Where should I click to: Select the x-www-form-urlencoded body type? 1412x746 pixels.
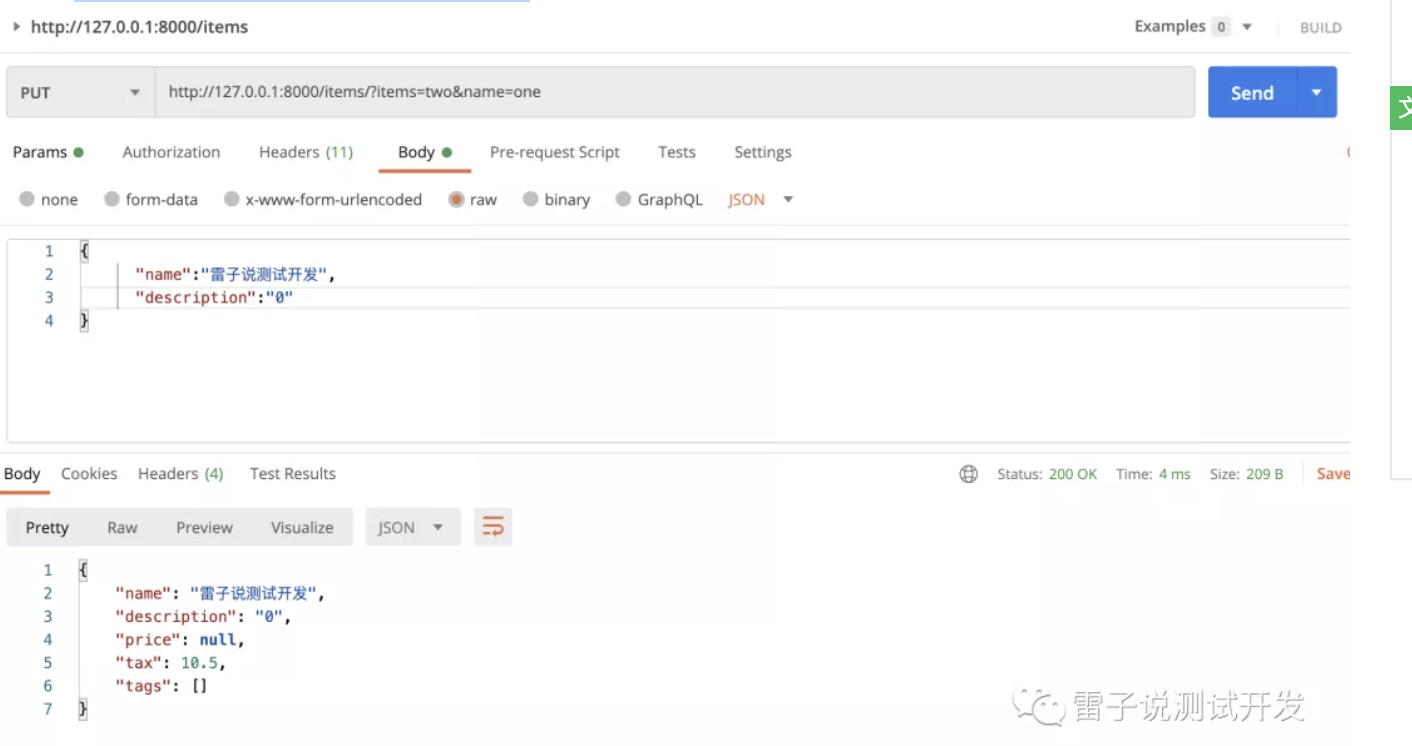[x=323, y=199]
